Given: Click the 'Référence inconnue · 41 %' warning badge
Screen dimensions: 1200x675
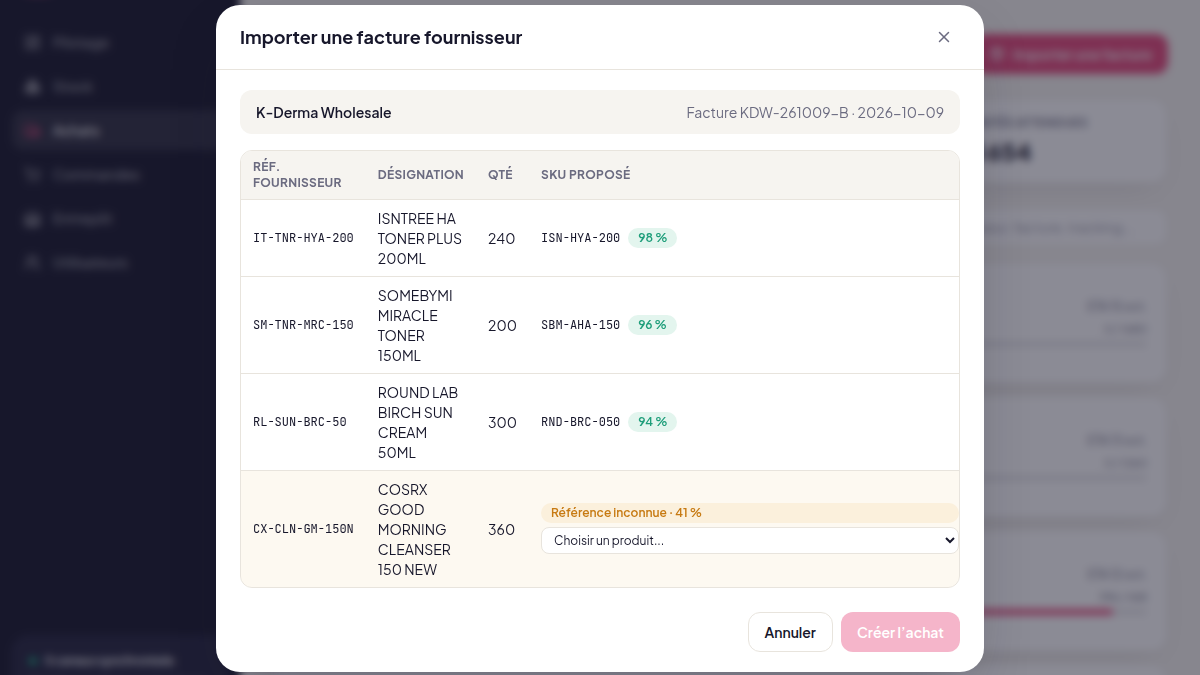Looking at the screenshot, I should point(750,512).
